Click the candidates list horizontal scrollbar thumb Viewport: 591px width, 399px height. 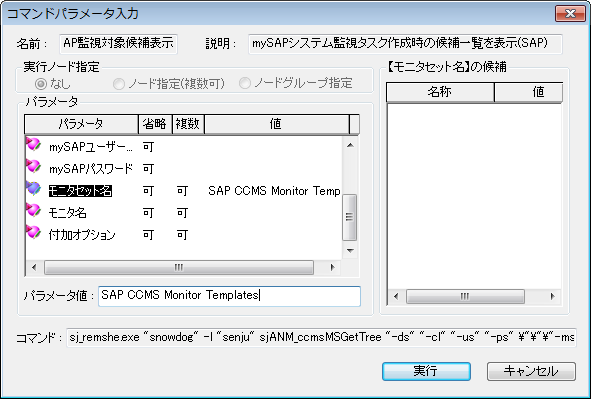pos(465,297)
